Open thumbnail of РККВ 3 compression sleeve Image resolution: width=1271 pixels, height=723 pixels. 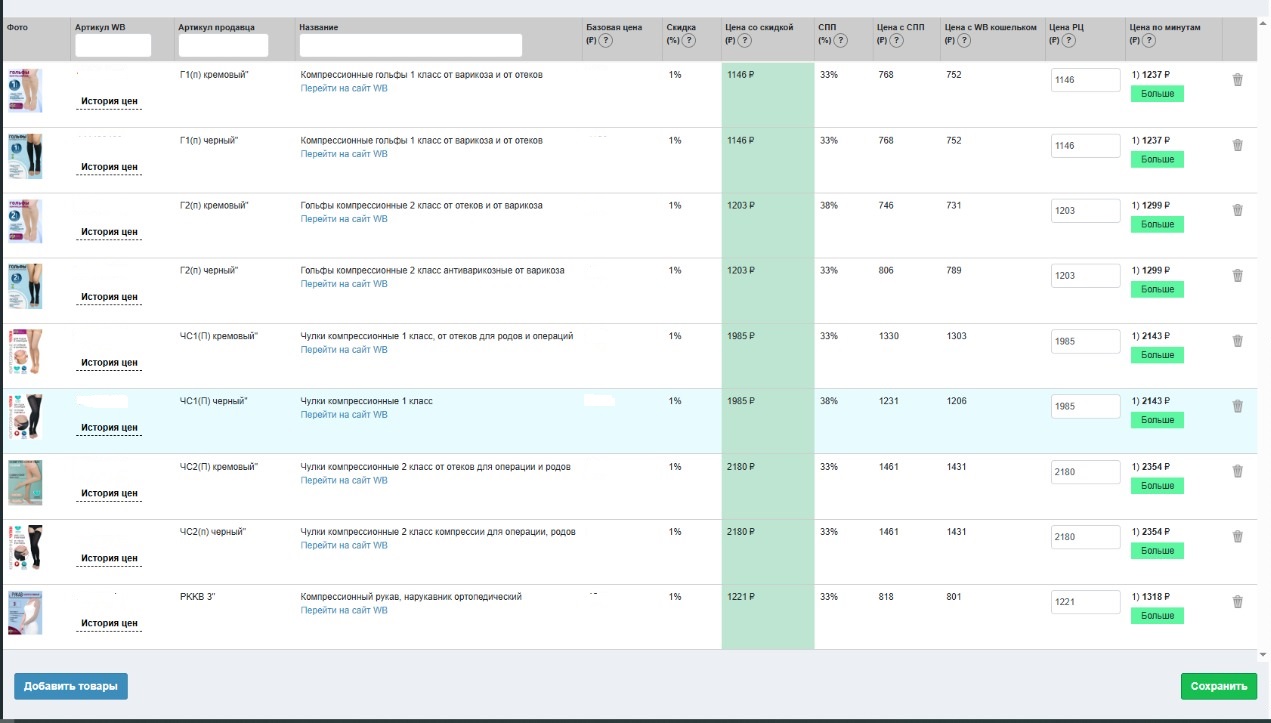[25, 612]
